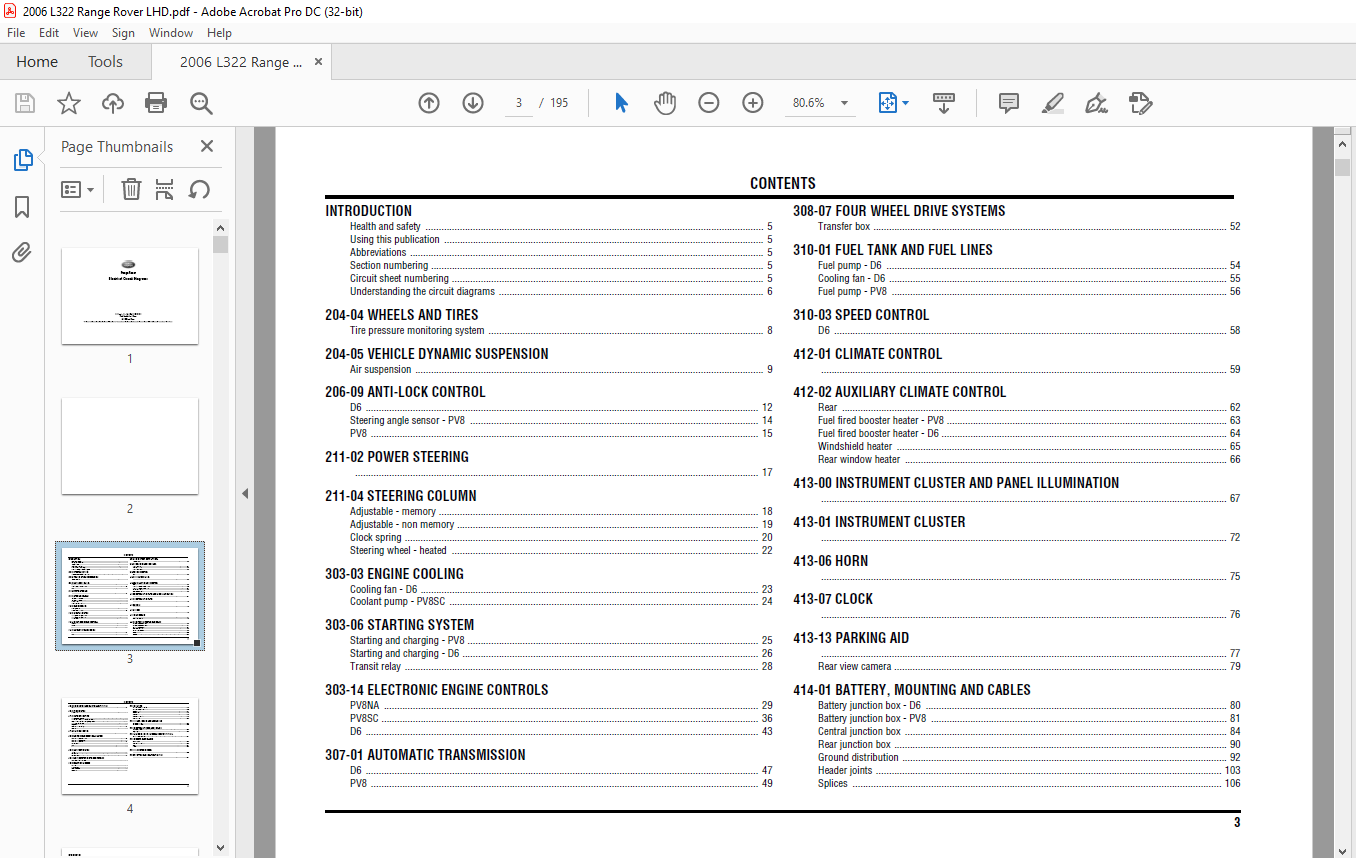The image size is (1356, 858).
Task: Switch to the Tools tab
Action: pyautogui.click(x=105, y=62)
